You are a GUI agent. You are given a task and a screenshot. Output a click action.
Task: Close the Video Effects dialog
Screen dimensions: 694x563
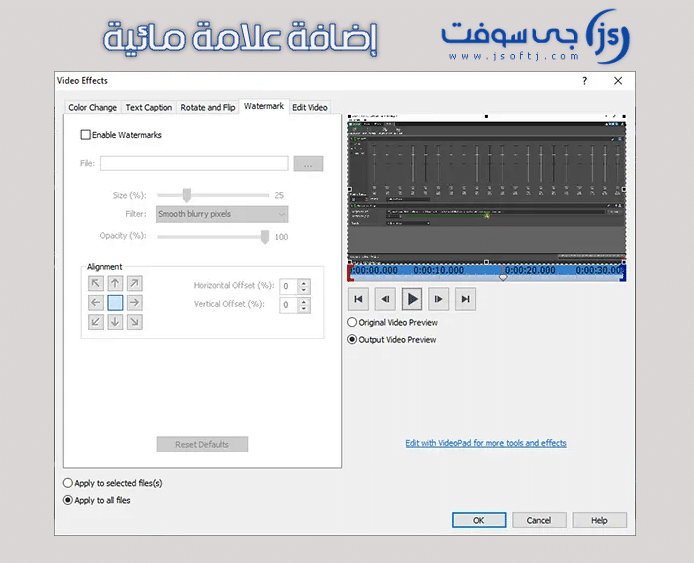pyautogui.click(x=618, y=81)
